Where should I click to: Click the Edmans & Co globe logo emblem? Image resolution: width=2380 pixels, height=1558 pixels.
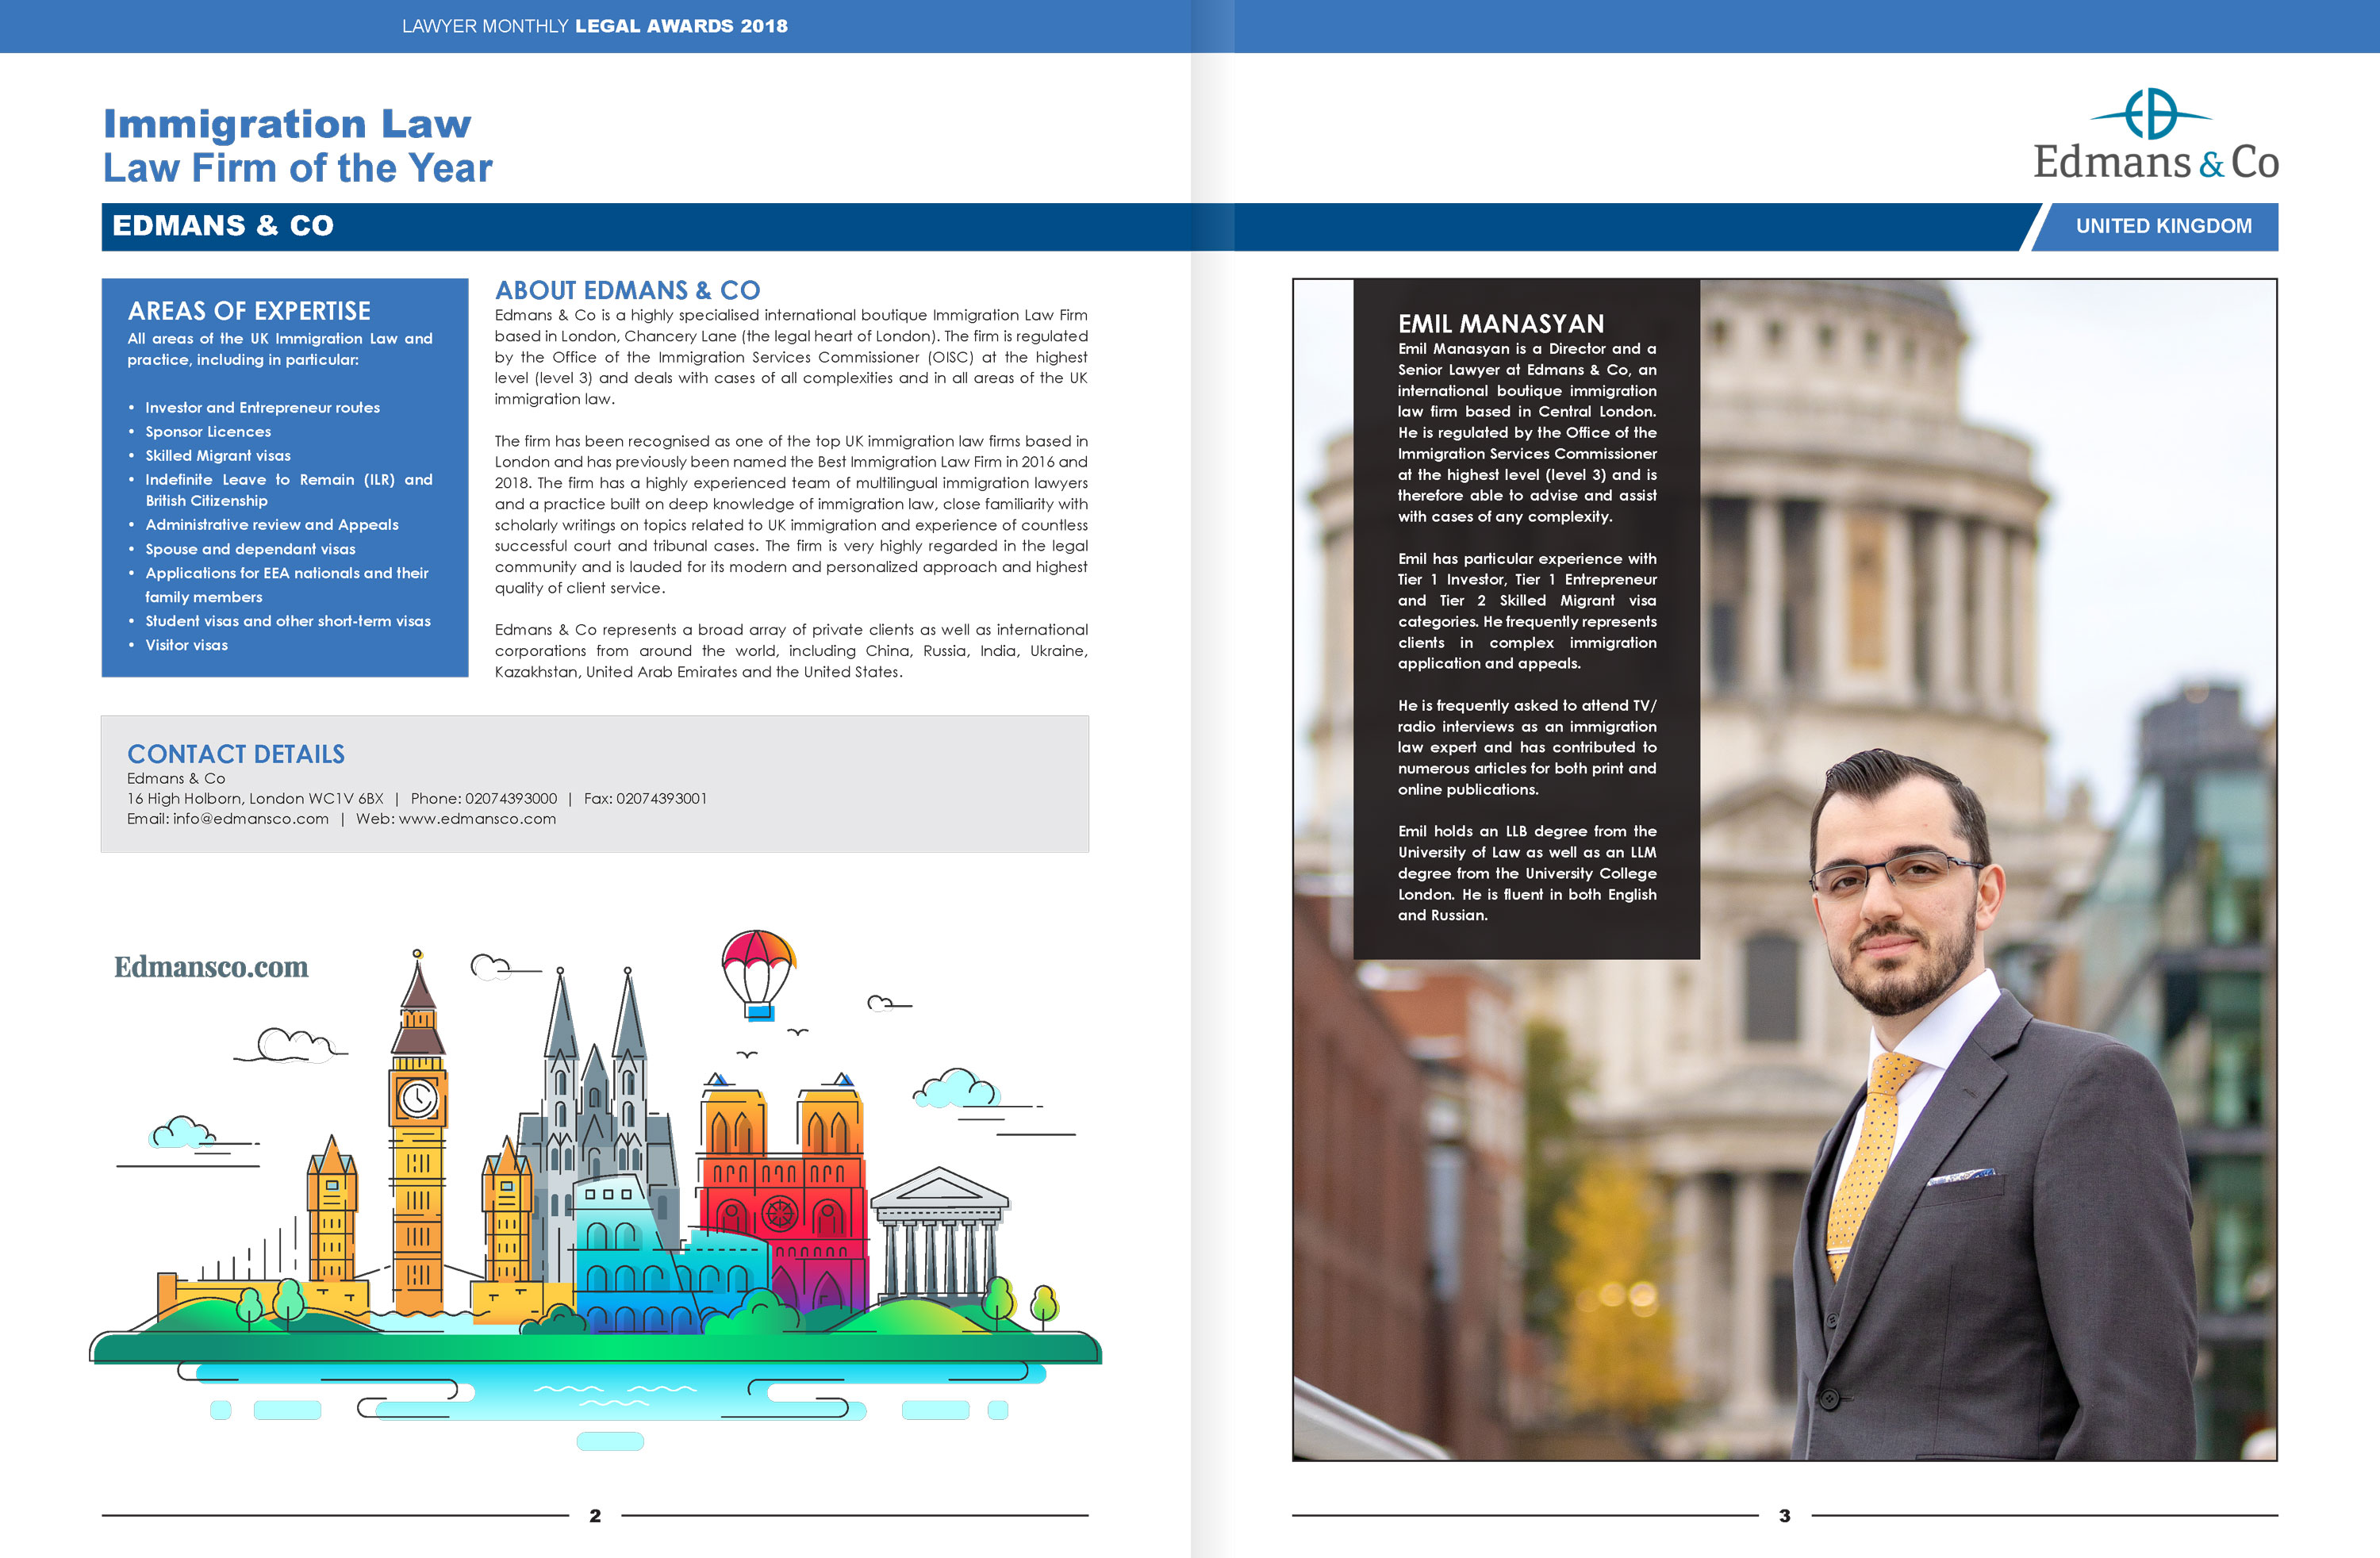pyautogui.click(x=2151, y=113)
